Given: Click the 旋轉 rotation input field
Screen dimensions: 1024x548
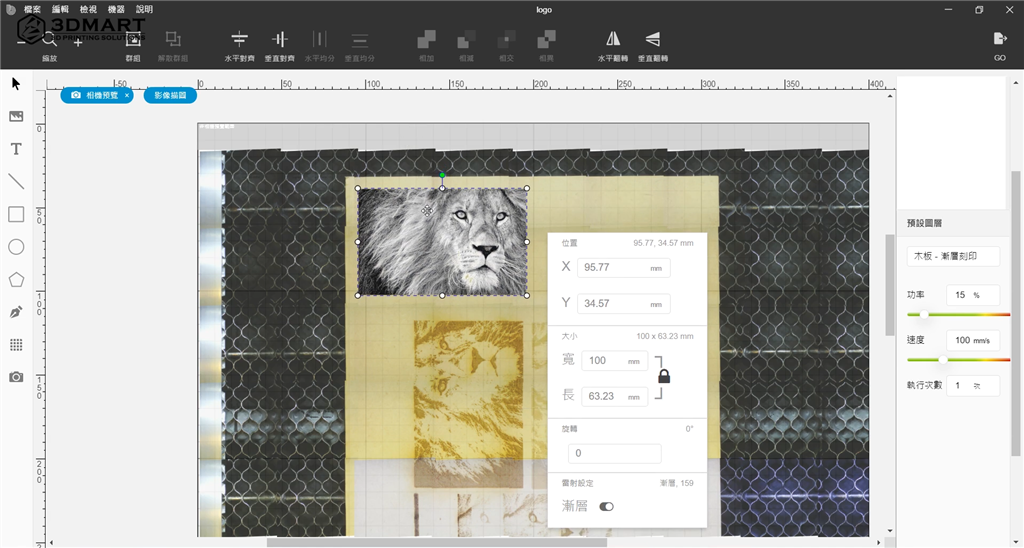Looking at the screenshot, I should (614, 453).
